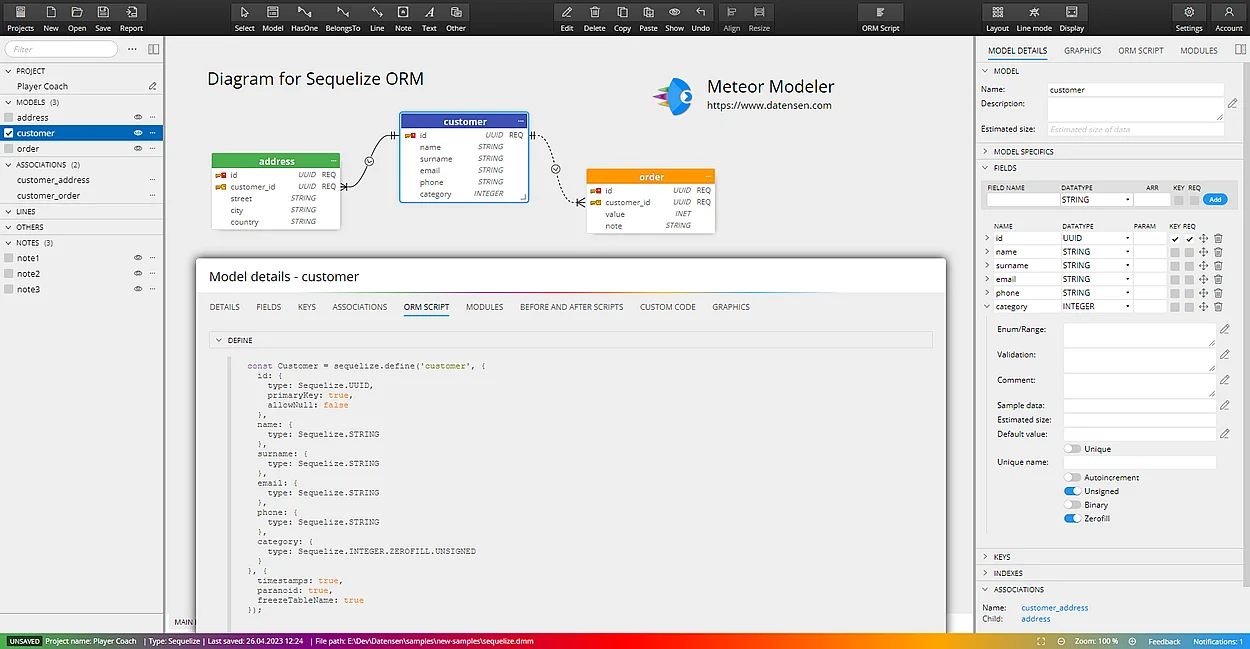
Task: Click the Open folder toolbar icon
Action: coord(77,17)
